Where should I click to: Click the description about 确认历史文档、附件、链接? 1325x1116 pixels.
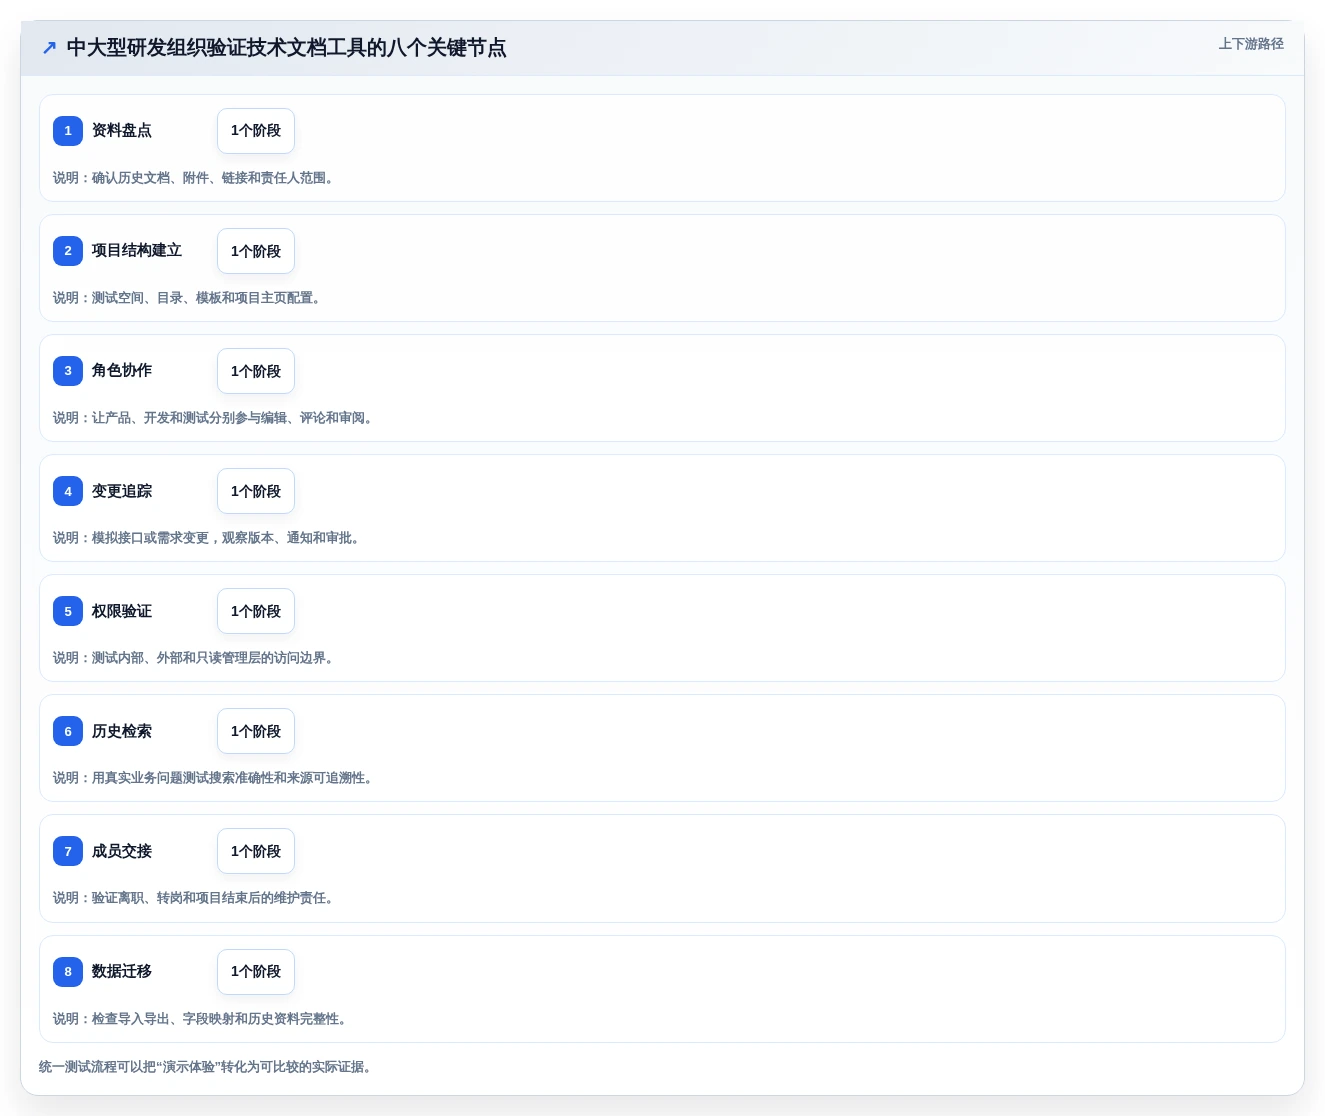195,178
